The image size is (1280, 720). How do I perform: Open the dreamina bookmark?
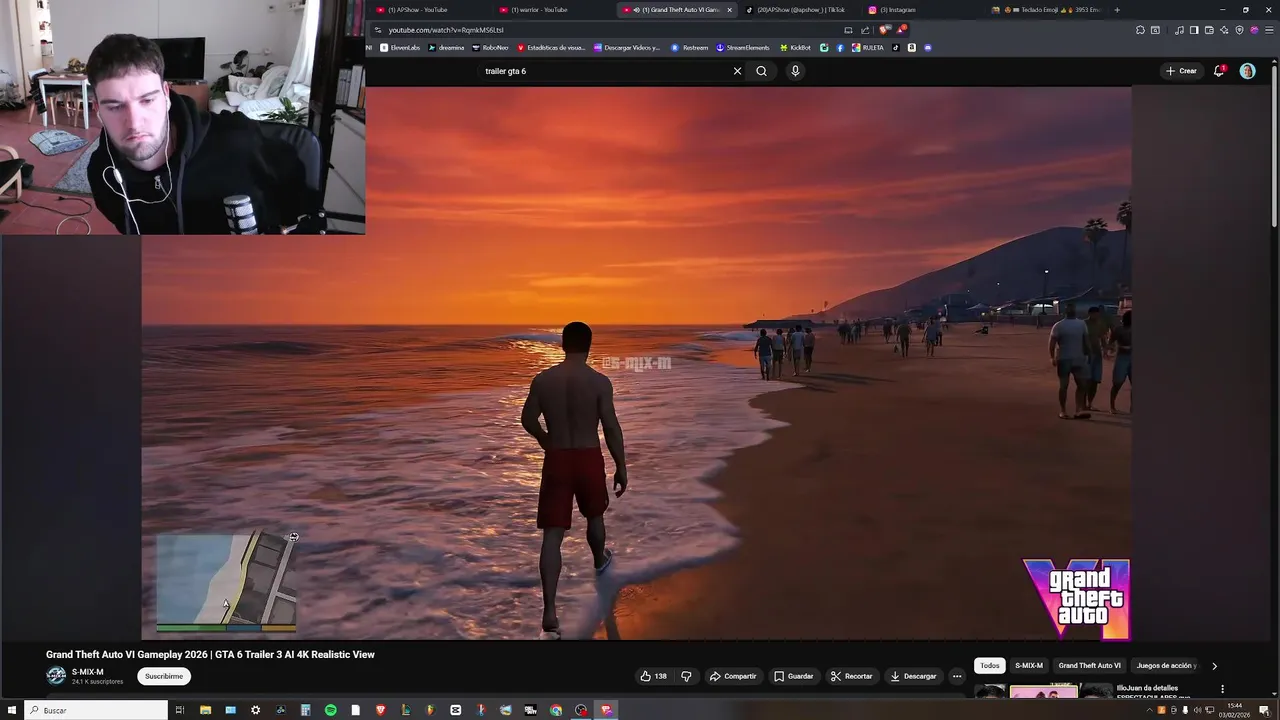coord(445,48)
